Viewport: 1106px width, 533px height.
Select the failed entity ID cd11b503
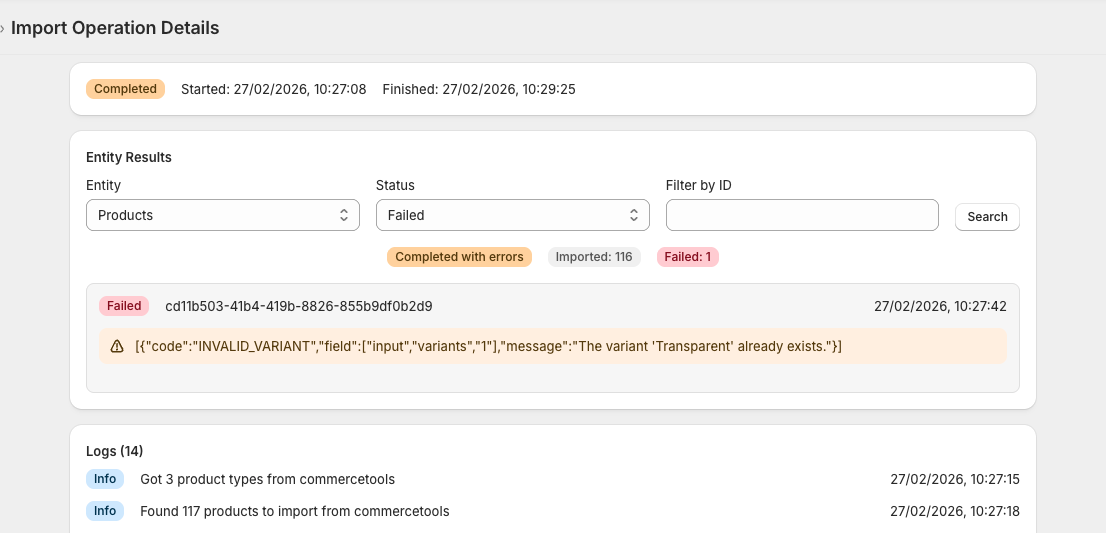(298, 306)
